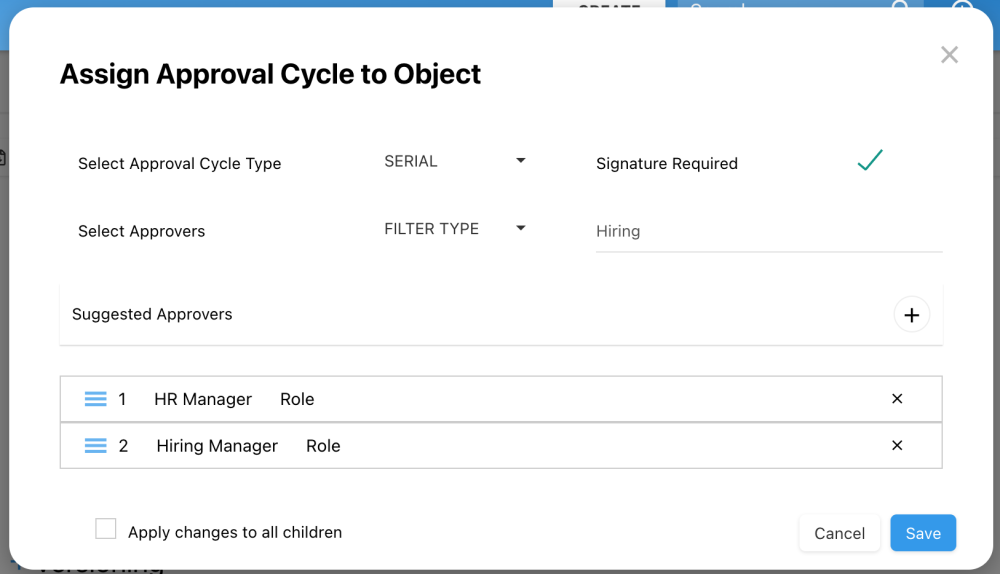Open the FILTER TYPE dropdown
1000x574 pixels.
454,229
